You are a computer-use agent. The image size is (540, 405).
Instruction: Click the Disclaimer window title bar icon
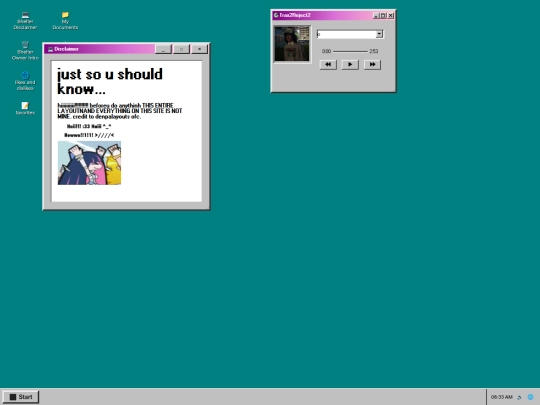pos(50,49)
